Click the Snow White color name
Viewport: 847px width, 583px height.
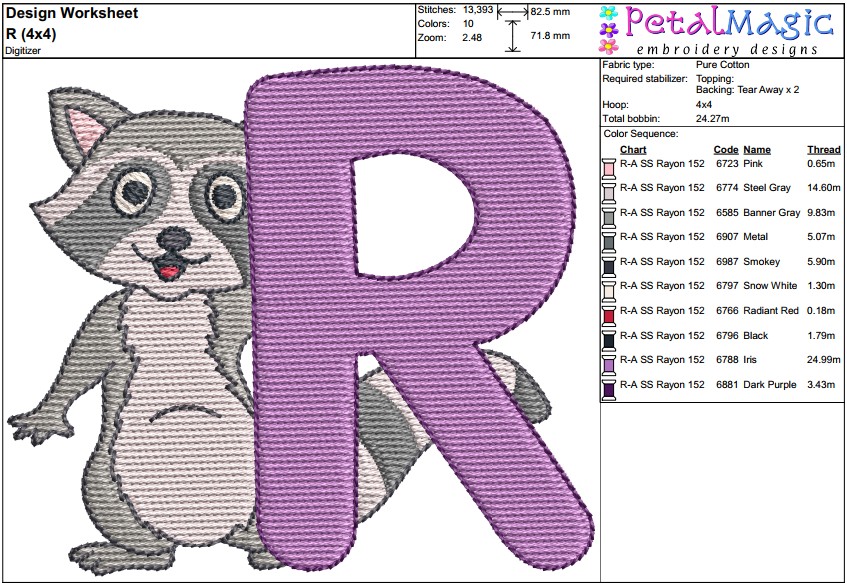pos(770,286)
